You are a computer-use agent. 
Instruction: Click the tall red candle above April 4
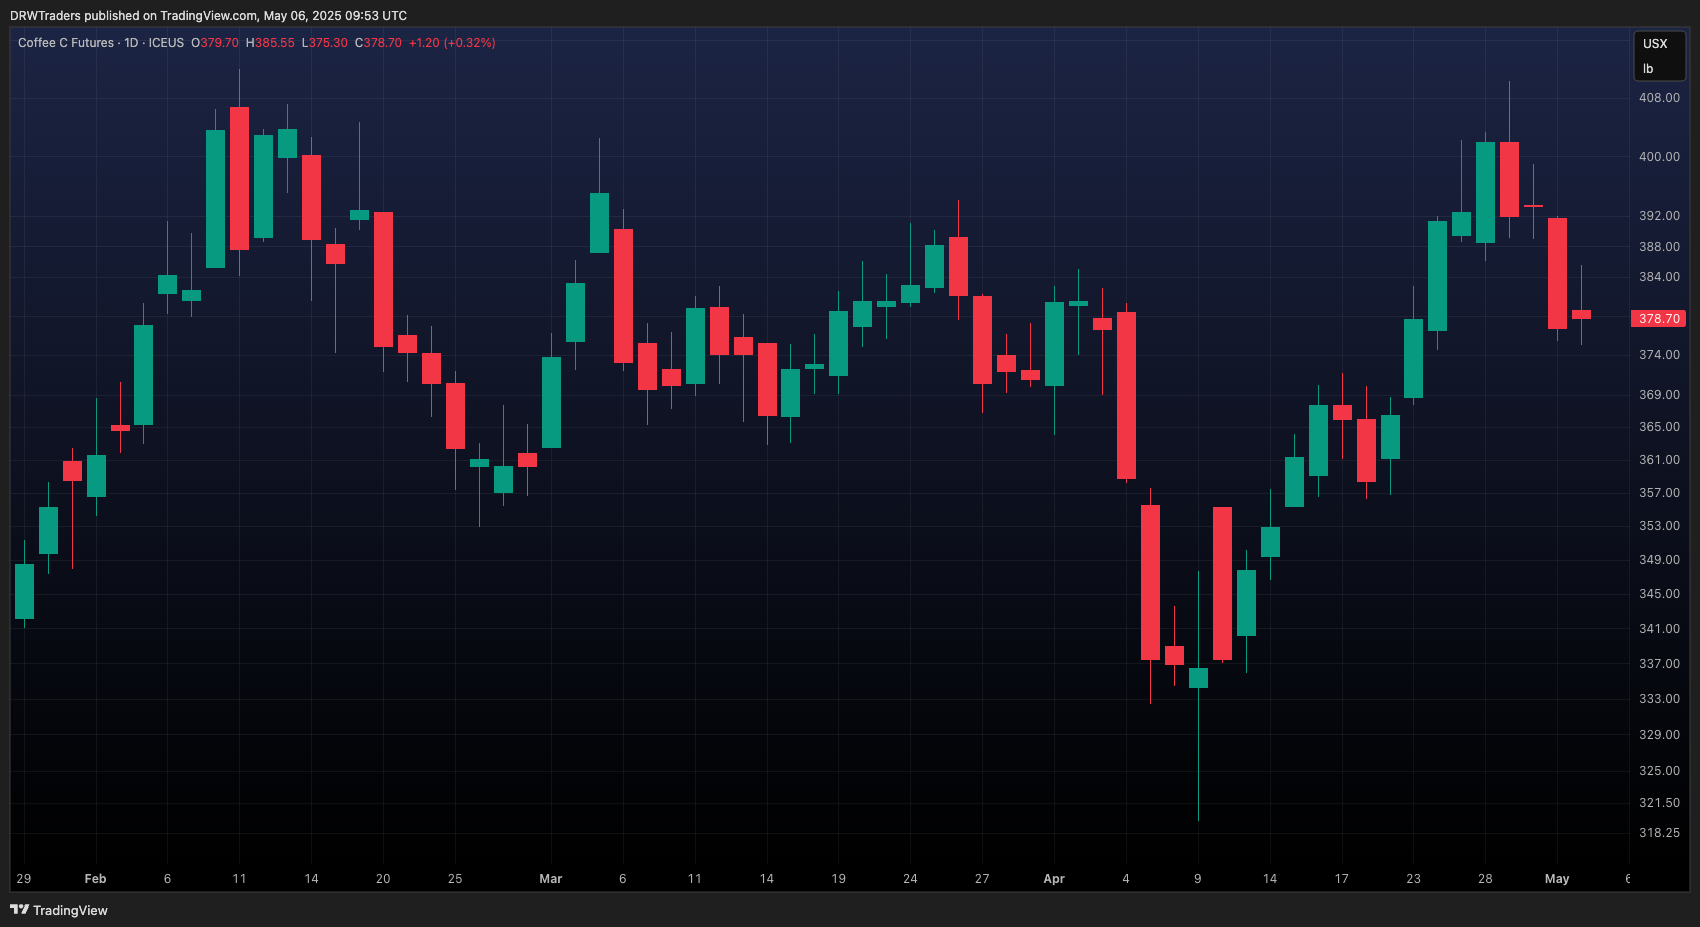click(x=1126, y=395)
